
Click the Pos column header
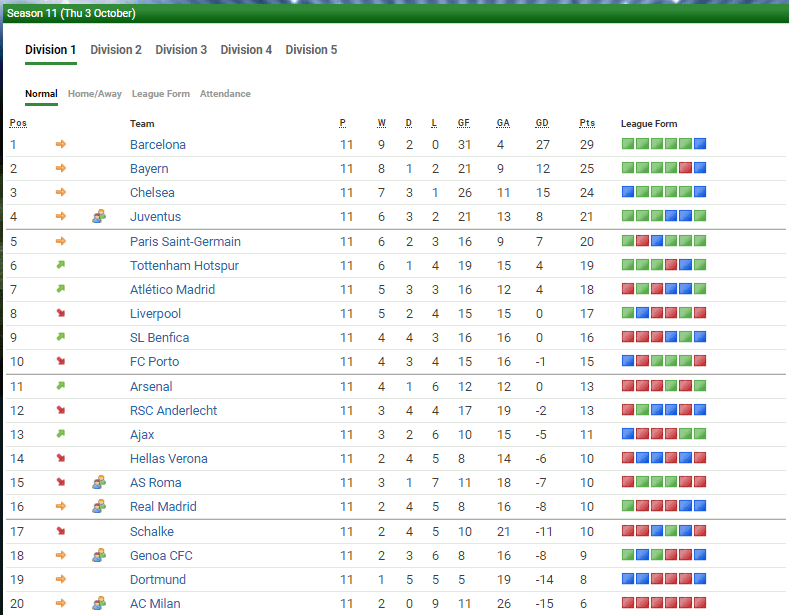pyautogui.click(x=18, y=124)
